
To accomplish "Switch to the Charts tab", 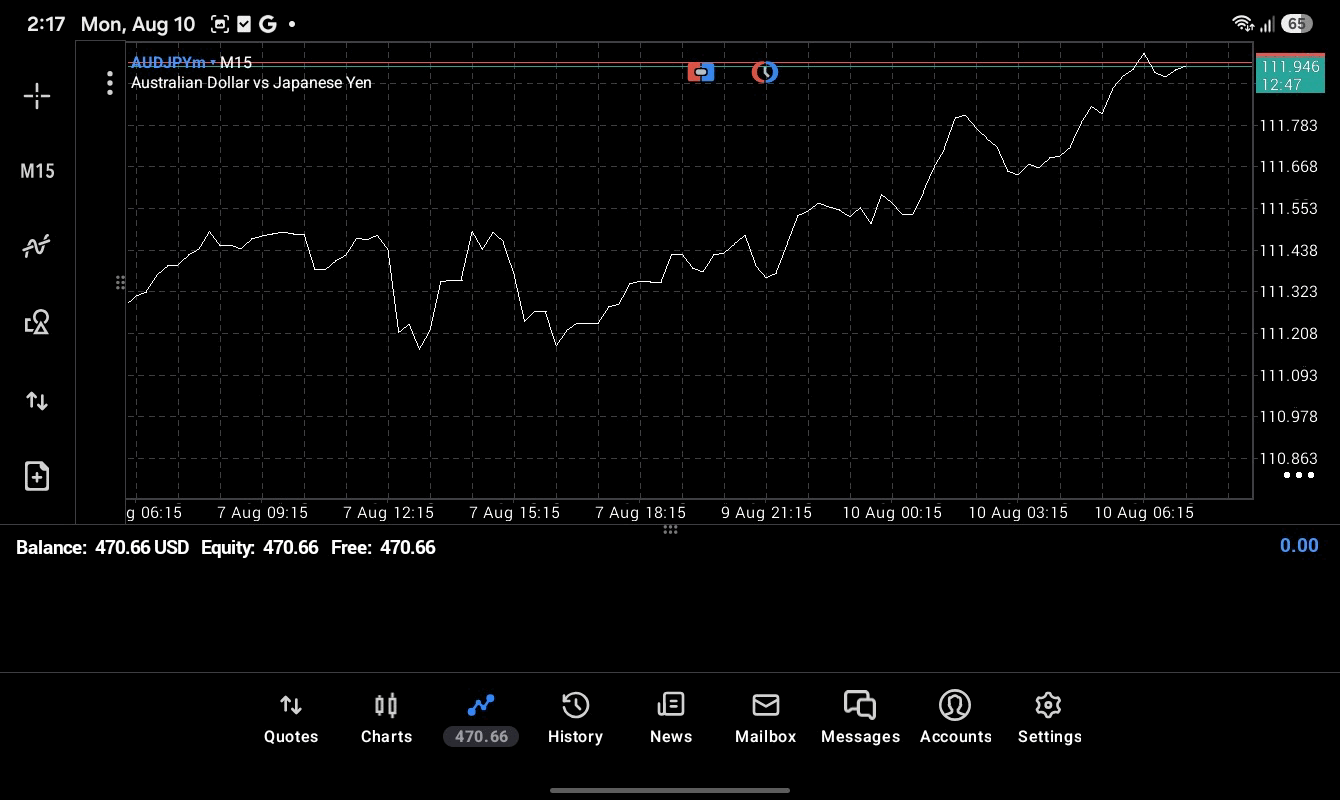I will pos(386,719).
